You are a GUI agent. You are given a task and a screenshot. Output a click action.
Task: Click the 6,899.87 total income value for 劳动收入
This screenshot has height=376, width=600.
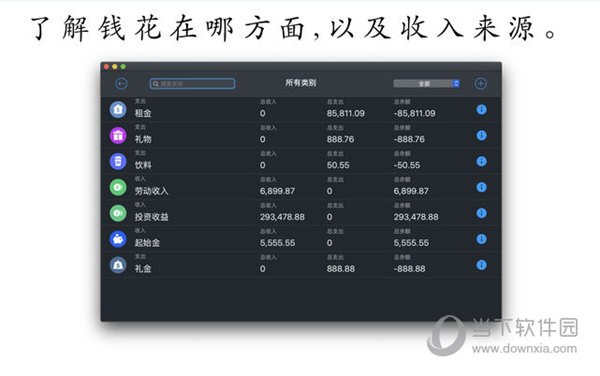point(277,191)
